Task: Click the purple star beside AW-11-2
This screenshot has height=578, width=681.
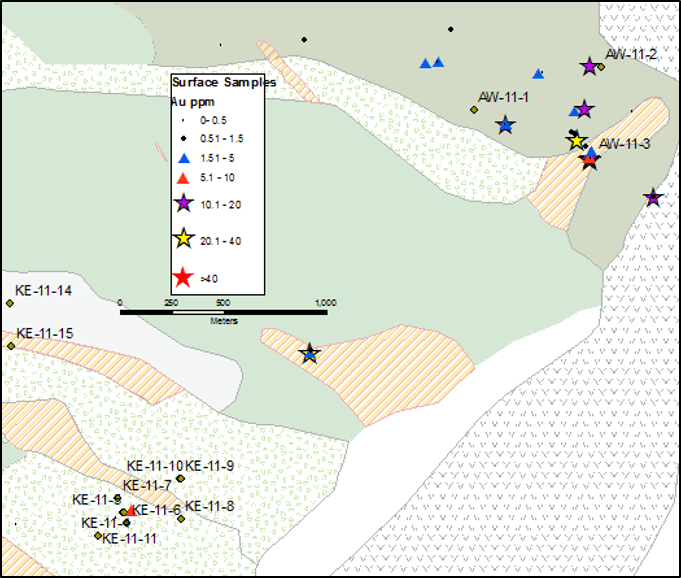Action: tap(589, 66)
